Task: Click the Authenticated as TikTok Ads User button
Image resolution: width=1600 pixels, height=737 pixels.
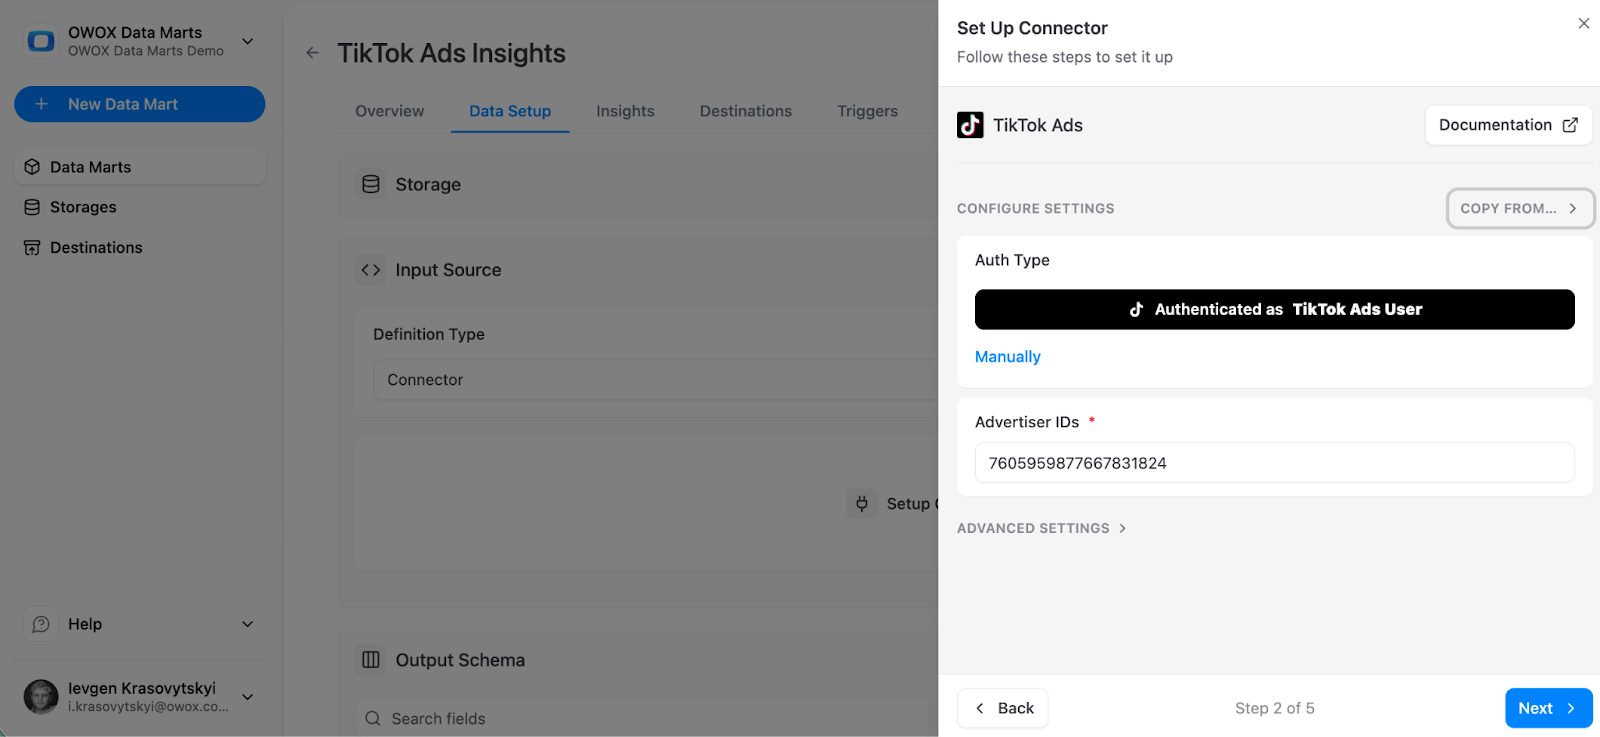Action: coord(1274,309)
